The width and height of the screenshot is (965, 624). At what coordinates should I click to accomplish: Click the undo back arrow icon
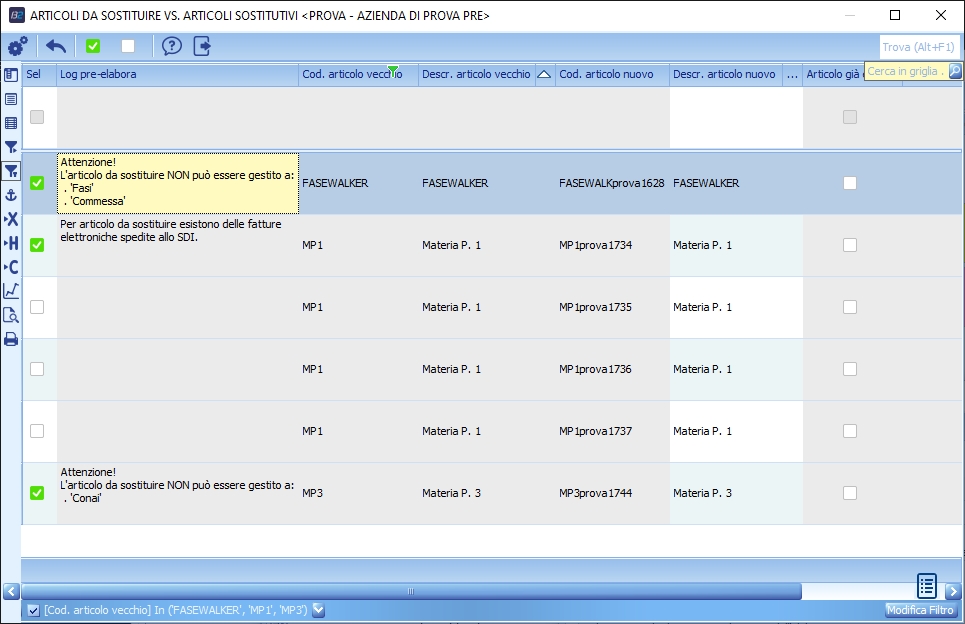coord(56,46)
